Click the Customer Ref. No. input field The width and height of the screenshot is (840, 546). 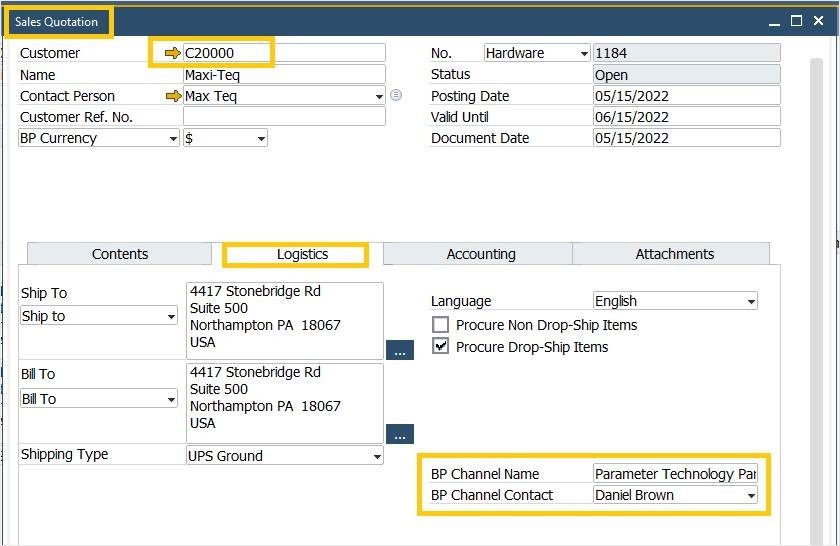(x=283, y=117)
